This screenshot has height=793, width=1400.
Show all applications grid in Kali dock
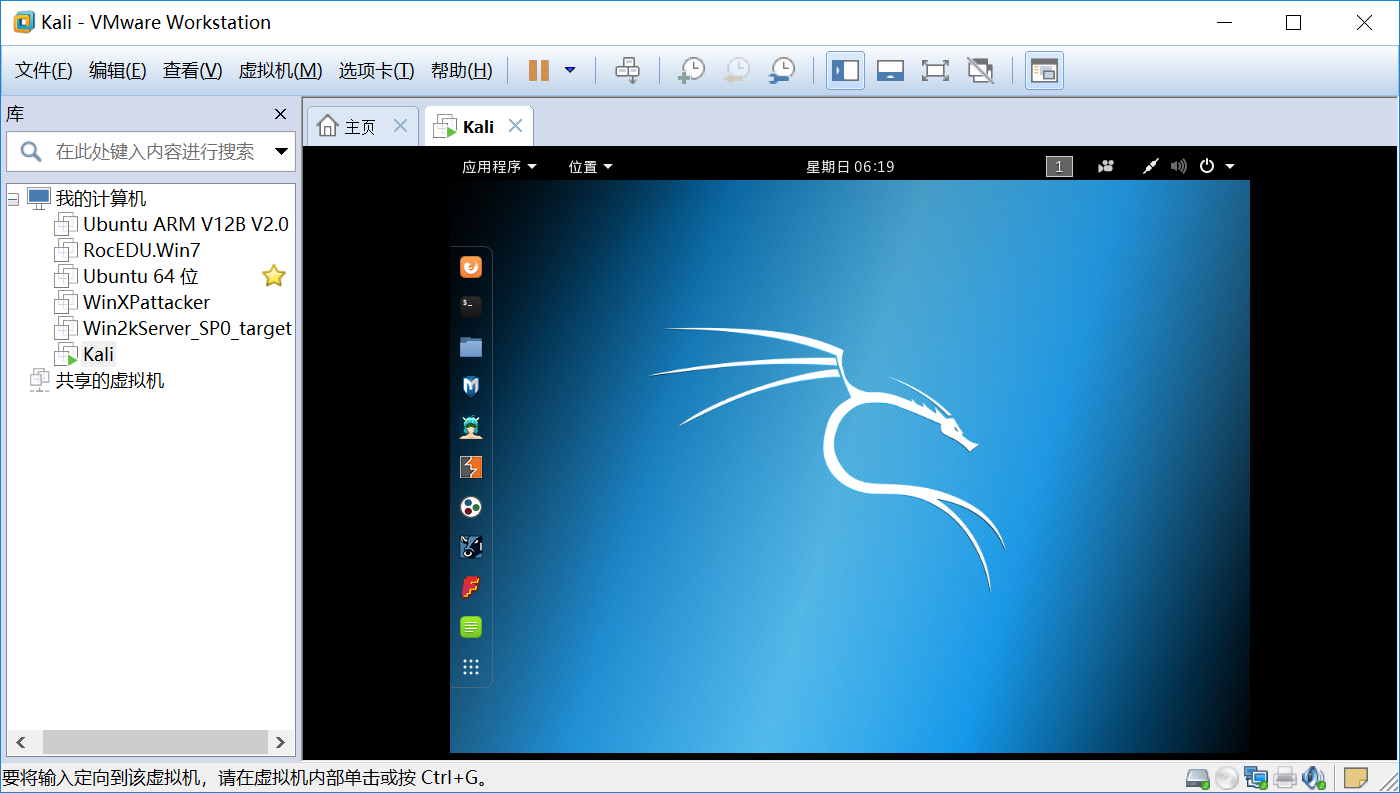(x=471, y=667)
